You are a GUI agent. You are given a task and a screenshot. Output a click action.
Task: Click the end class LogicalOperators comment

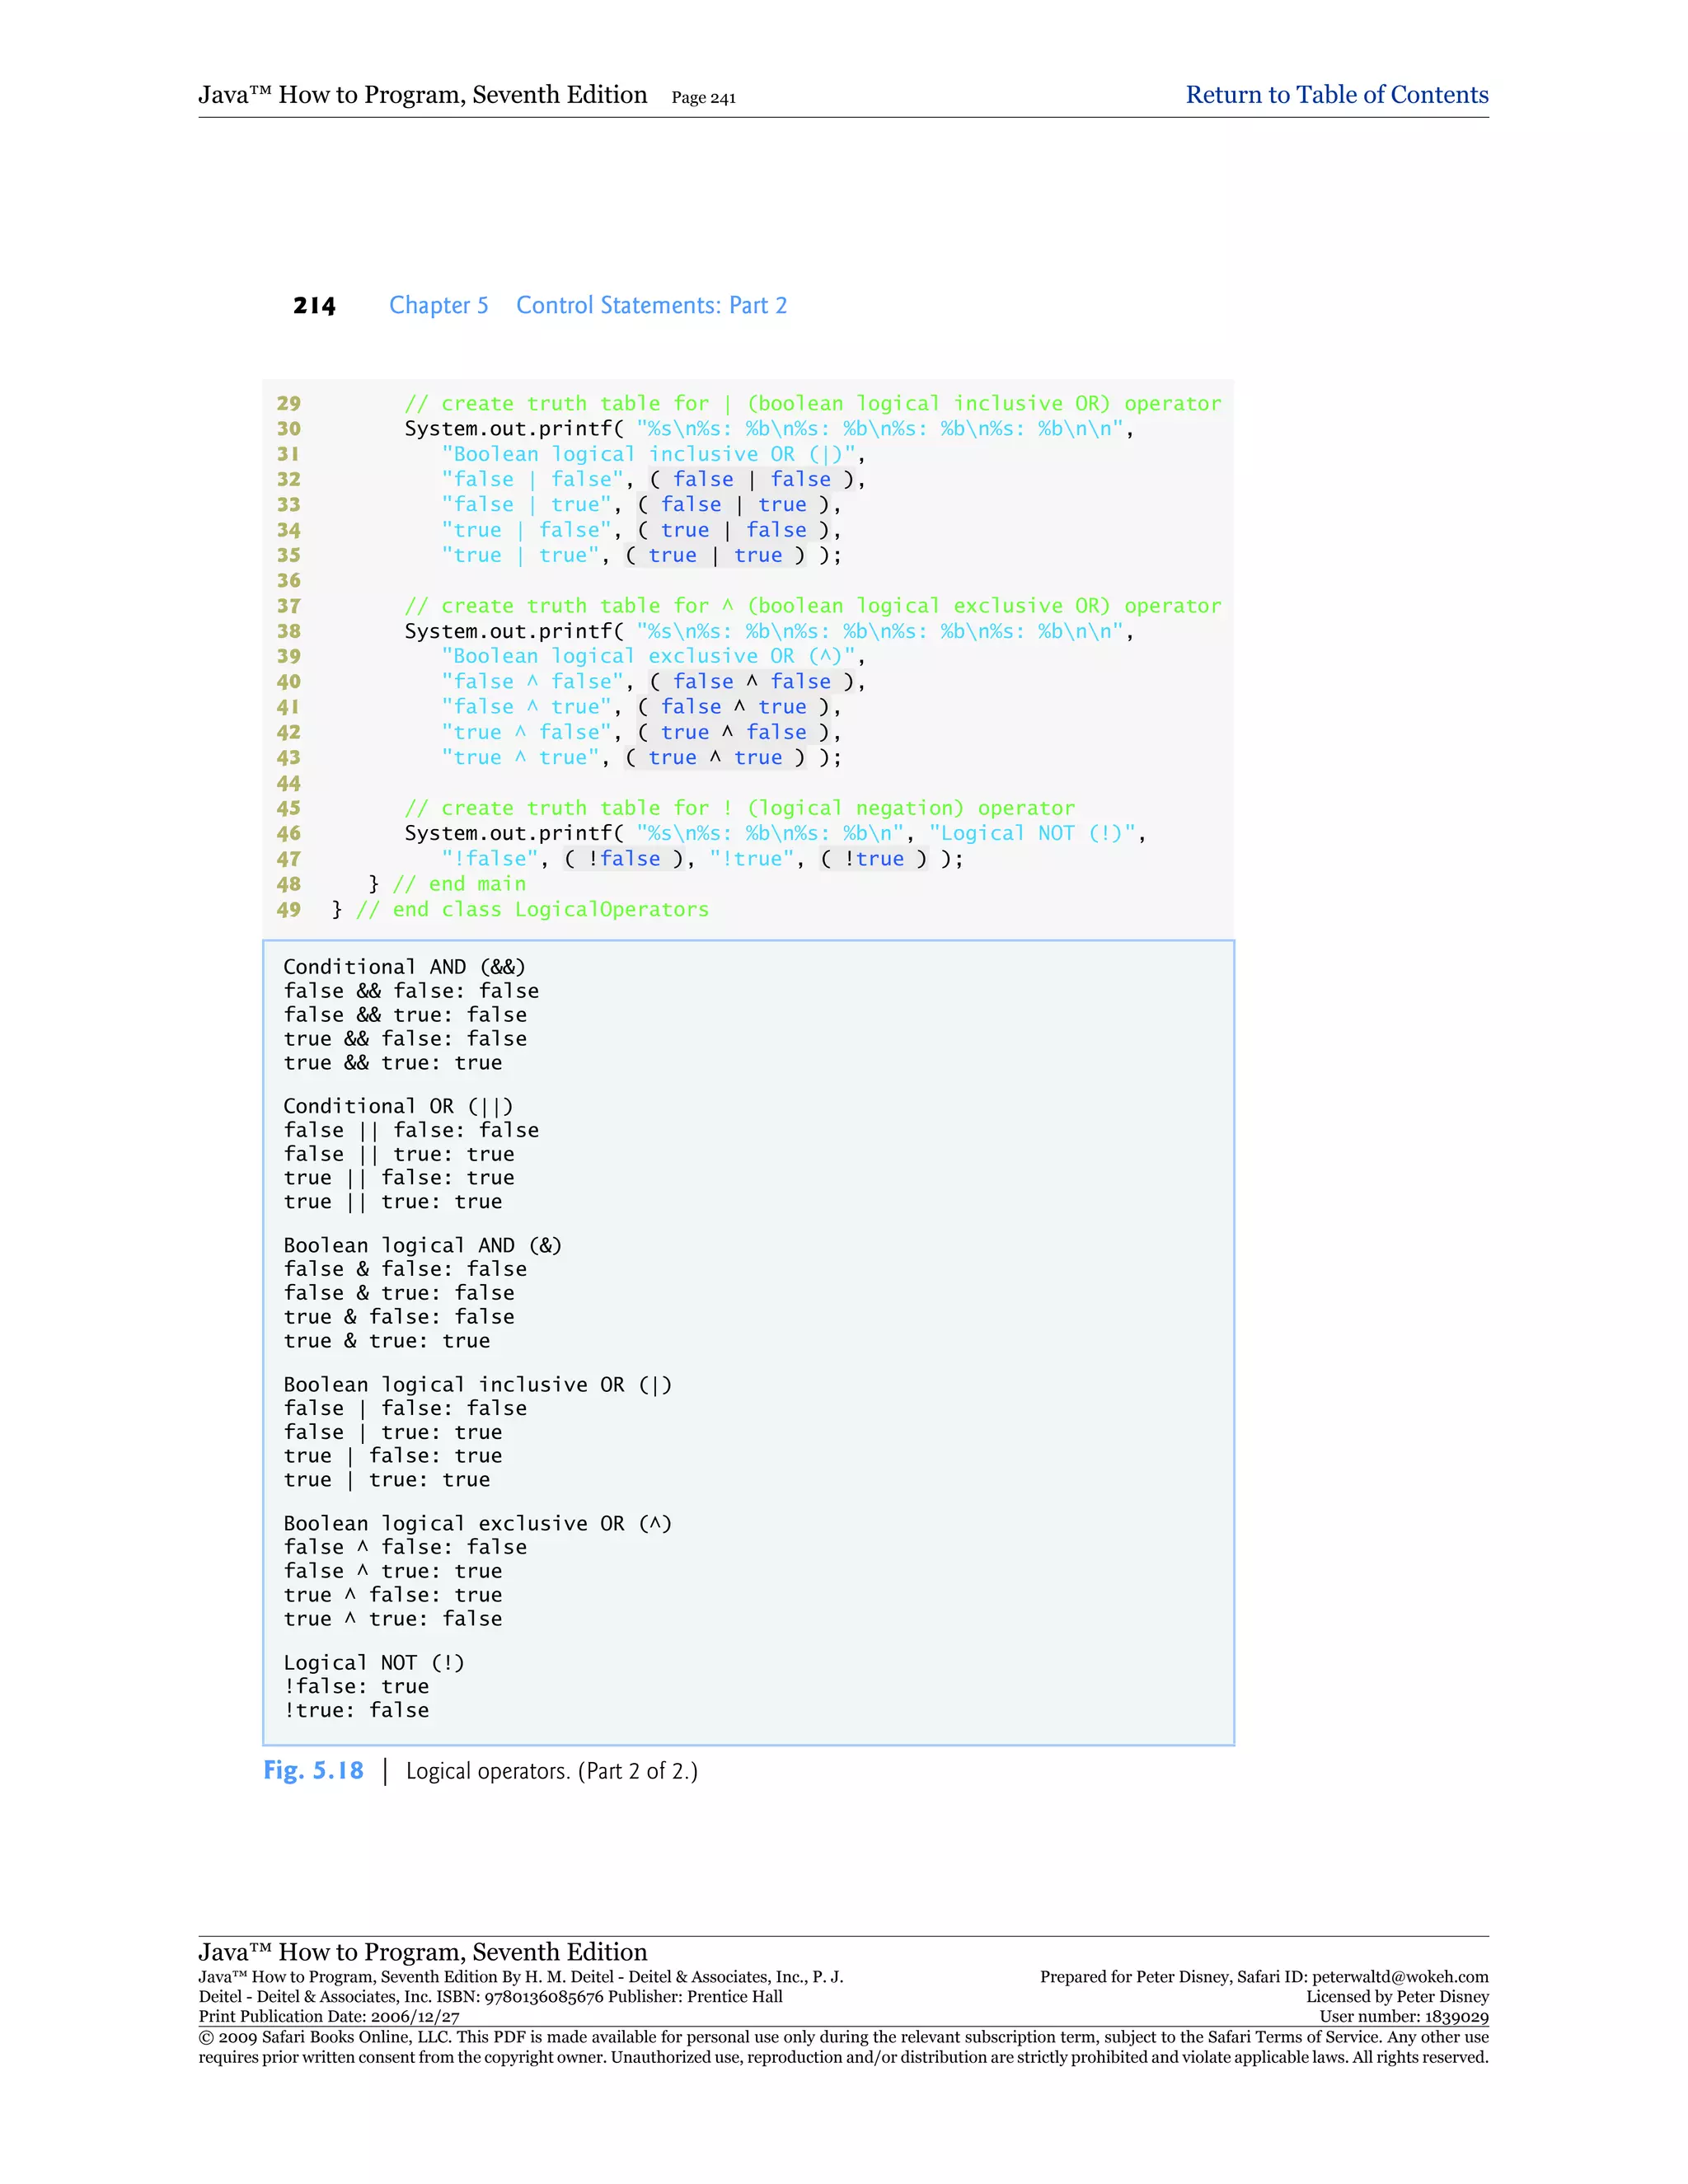pyautogui.click(x=532, y=909)
